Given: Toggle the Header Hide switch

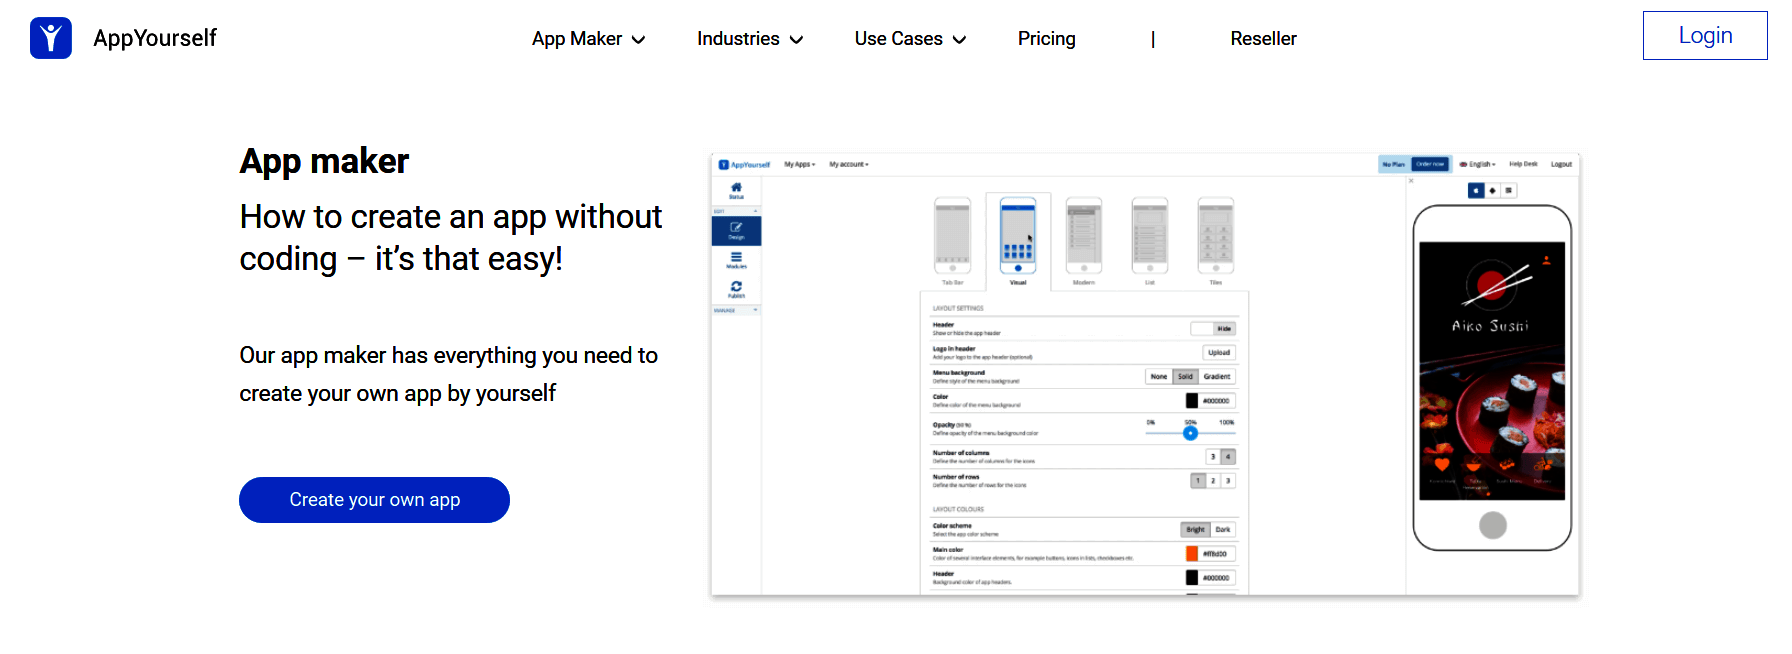Looking at the screenshot, I should (x=1214, y=329).
